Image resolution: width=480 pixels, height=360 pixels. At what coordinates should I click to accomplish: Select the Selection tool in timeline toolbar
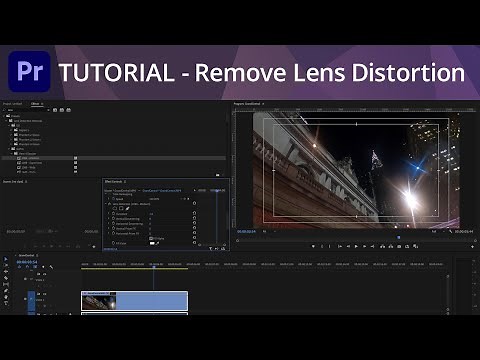(6, 259)
